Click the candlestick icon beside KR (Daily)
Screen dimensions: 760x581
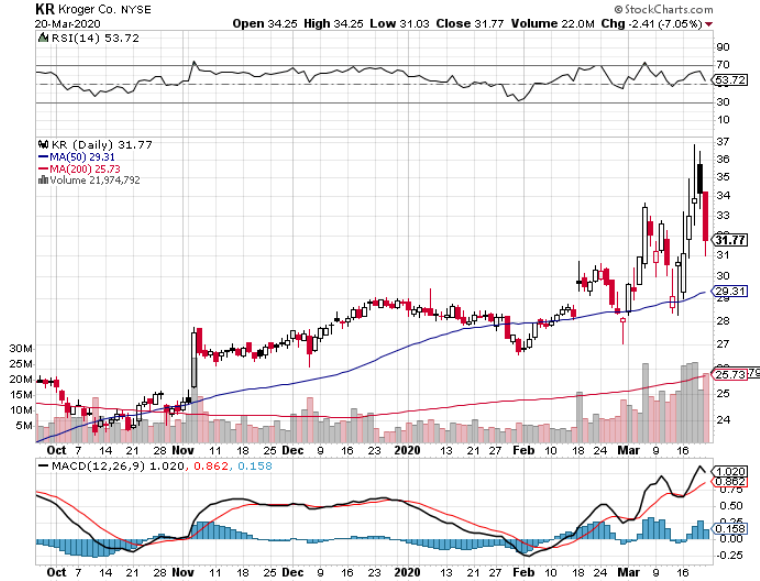pyautogui.click(x=44, y=144)
